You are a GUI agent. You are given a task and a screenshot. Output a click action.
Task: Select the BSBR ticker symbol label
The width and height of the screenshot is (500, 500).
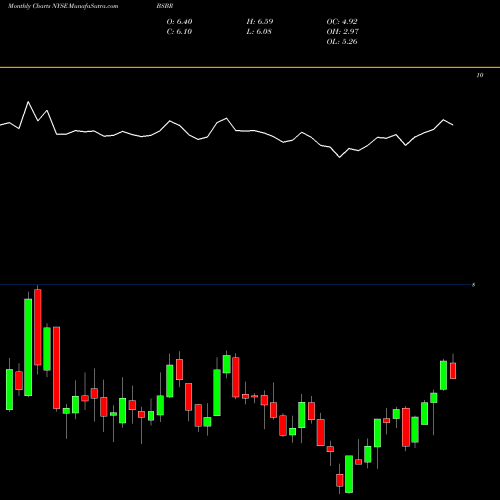click(165, 6)
